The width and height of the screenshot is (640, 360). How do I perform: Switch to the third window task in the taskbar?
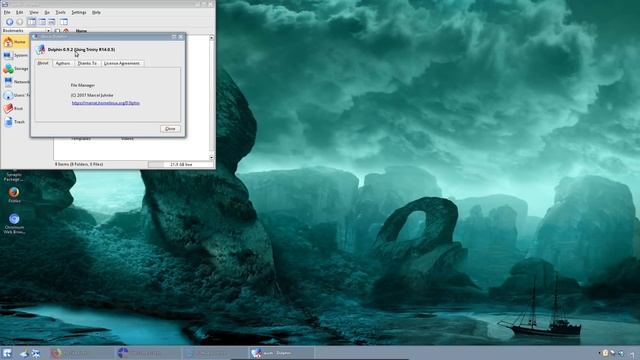(214, 353)
